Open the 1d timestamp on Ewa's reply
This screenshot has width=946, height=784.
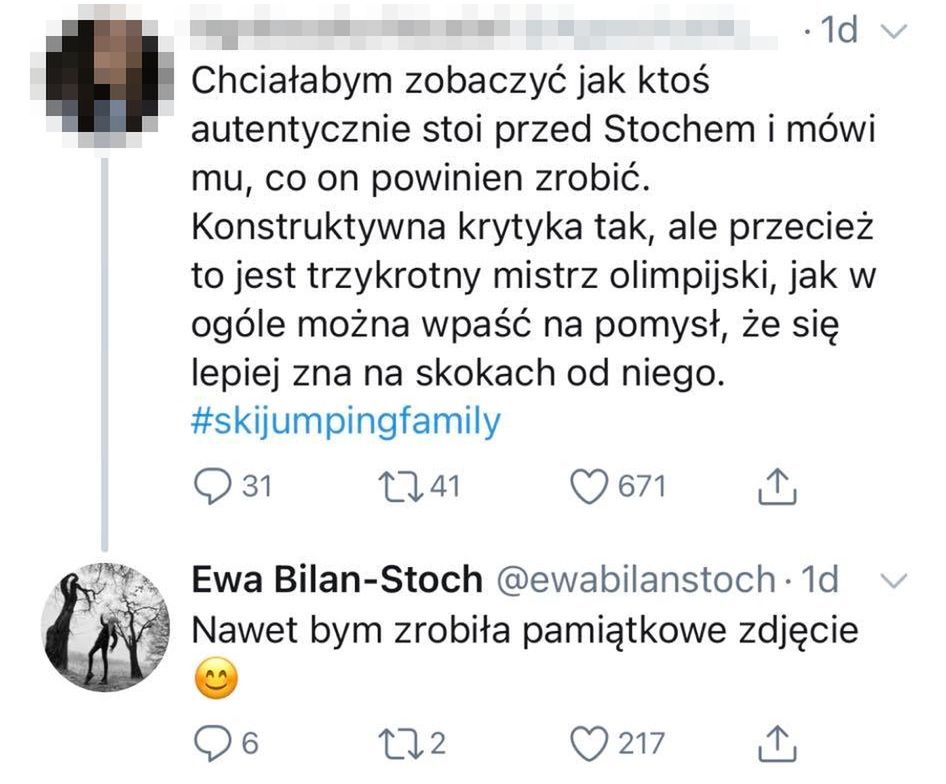tap(820, 579)
